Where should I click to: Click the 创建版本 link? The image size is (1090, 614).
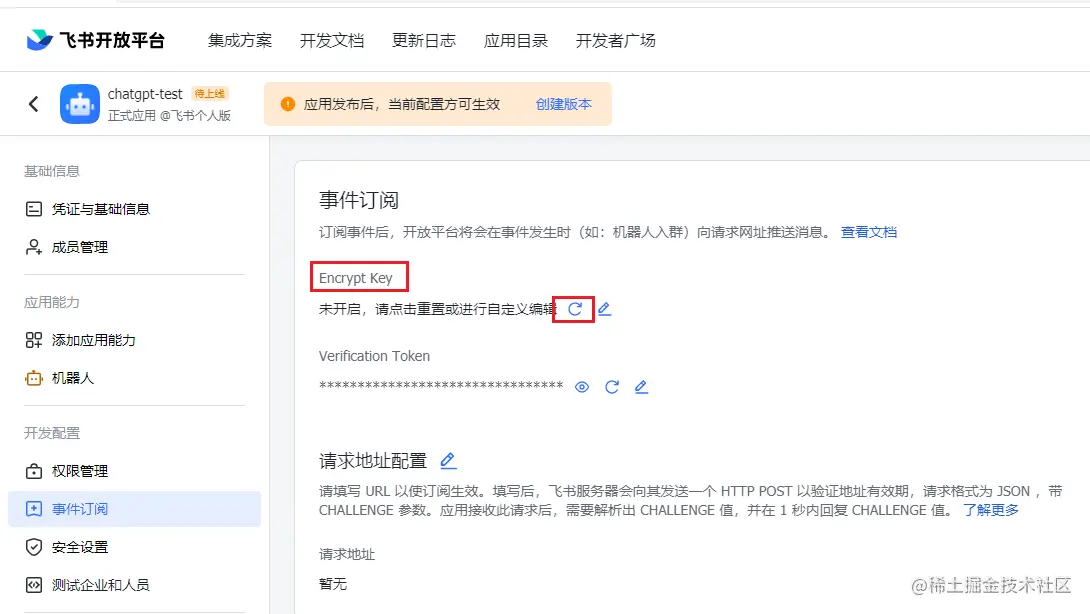pyautogui.click(x=564, y=104)
